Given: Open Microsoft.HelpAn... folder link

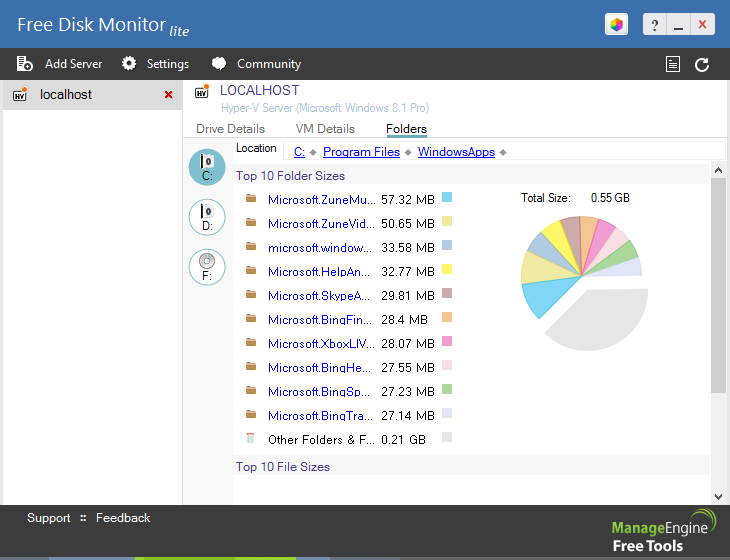Looking at the screenshot, I should [319, 272].
